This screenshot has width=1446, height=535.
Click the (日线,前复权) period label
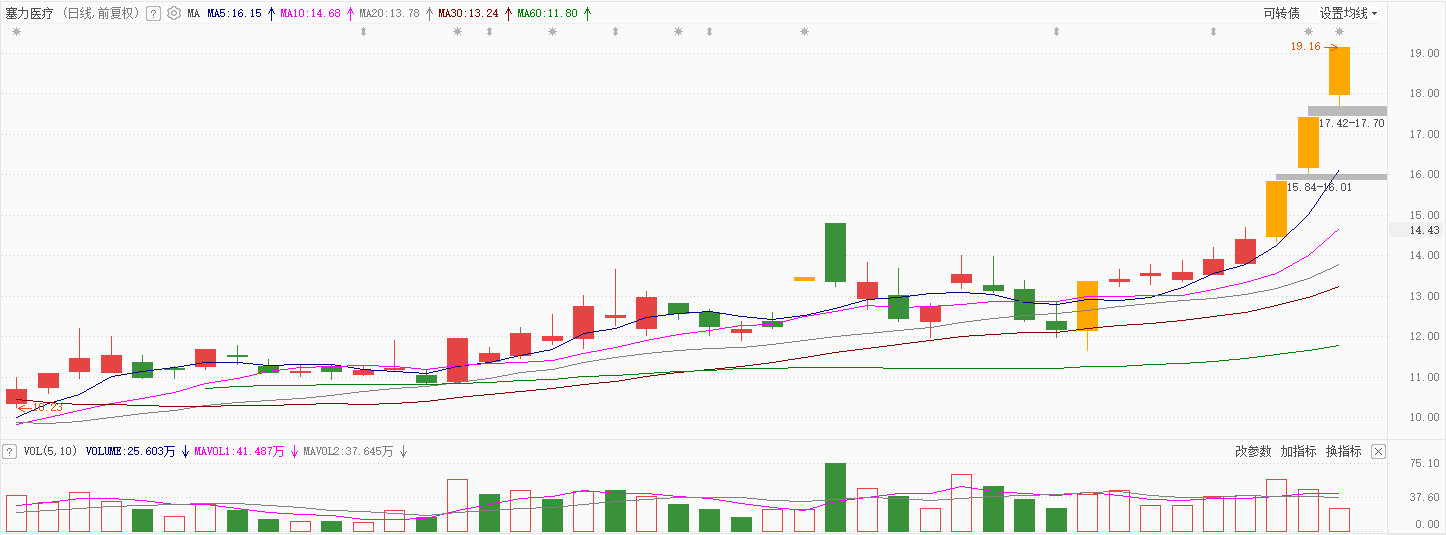click(x=100, y=14)
